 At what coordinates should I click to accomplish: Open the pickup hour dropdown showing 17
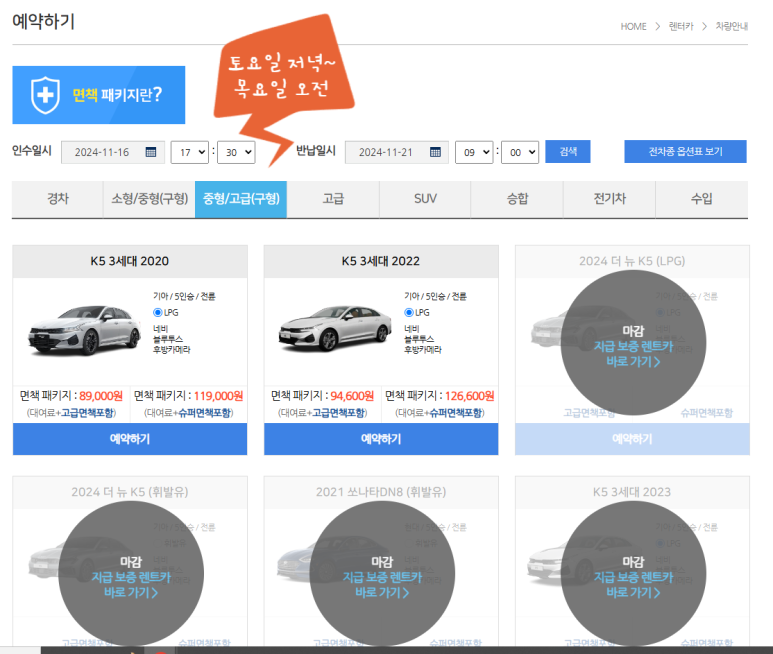tap(190, 152)
